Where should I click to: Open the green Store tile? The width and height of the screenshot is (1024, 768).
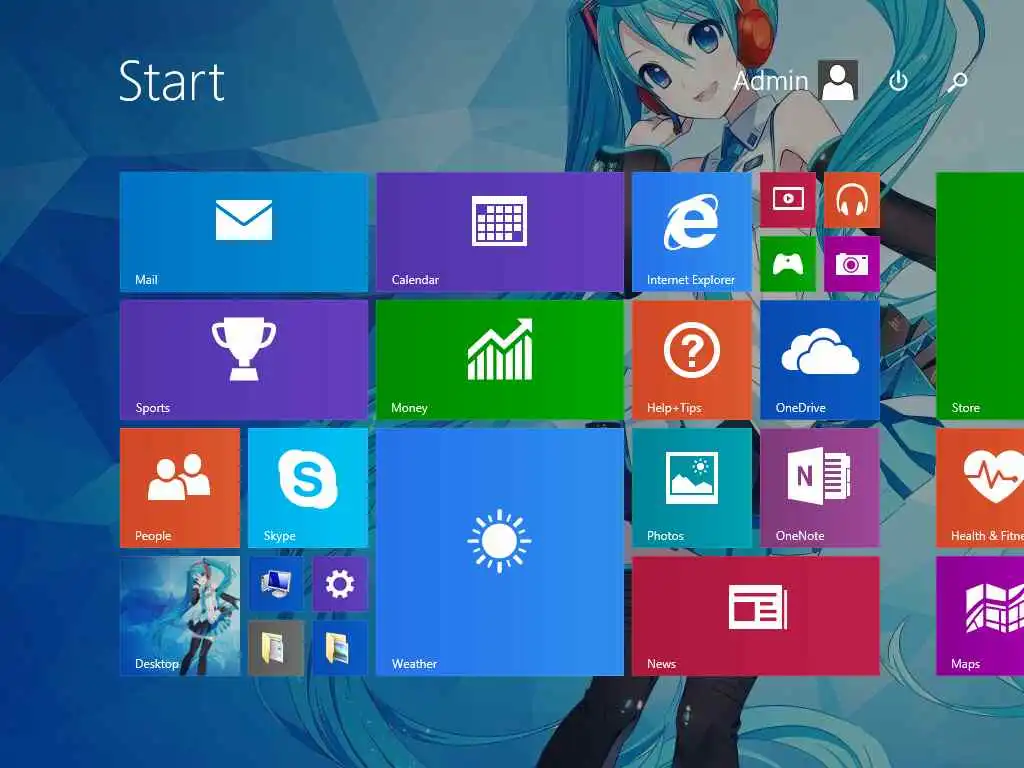pos(980,296)
